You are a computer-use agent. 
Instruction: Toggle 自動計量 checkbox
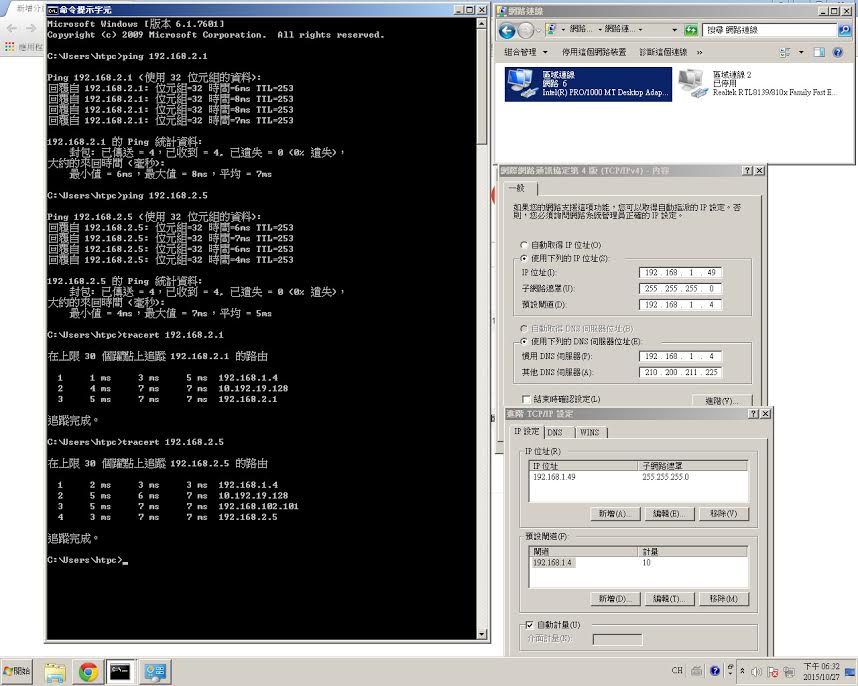coord(529,625)
